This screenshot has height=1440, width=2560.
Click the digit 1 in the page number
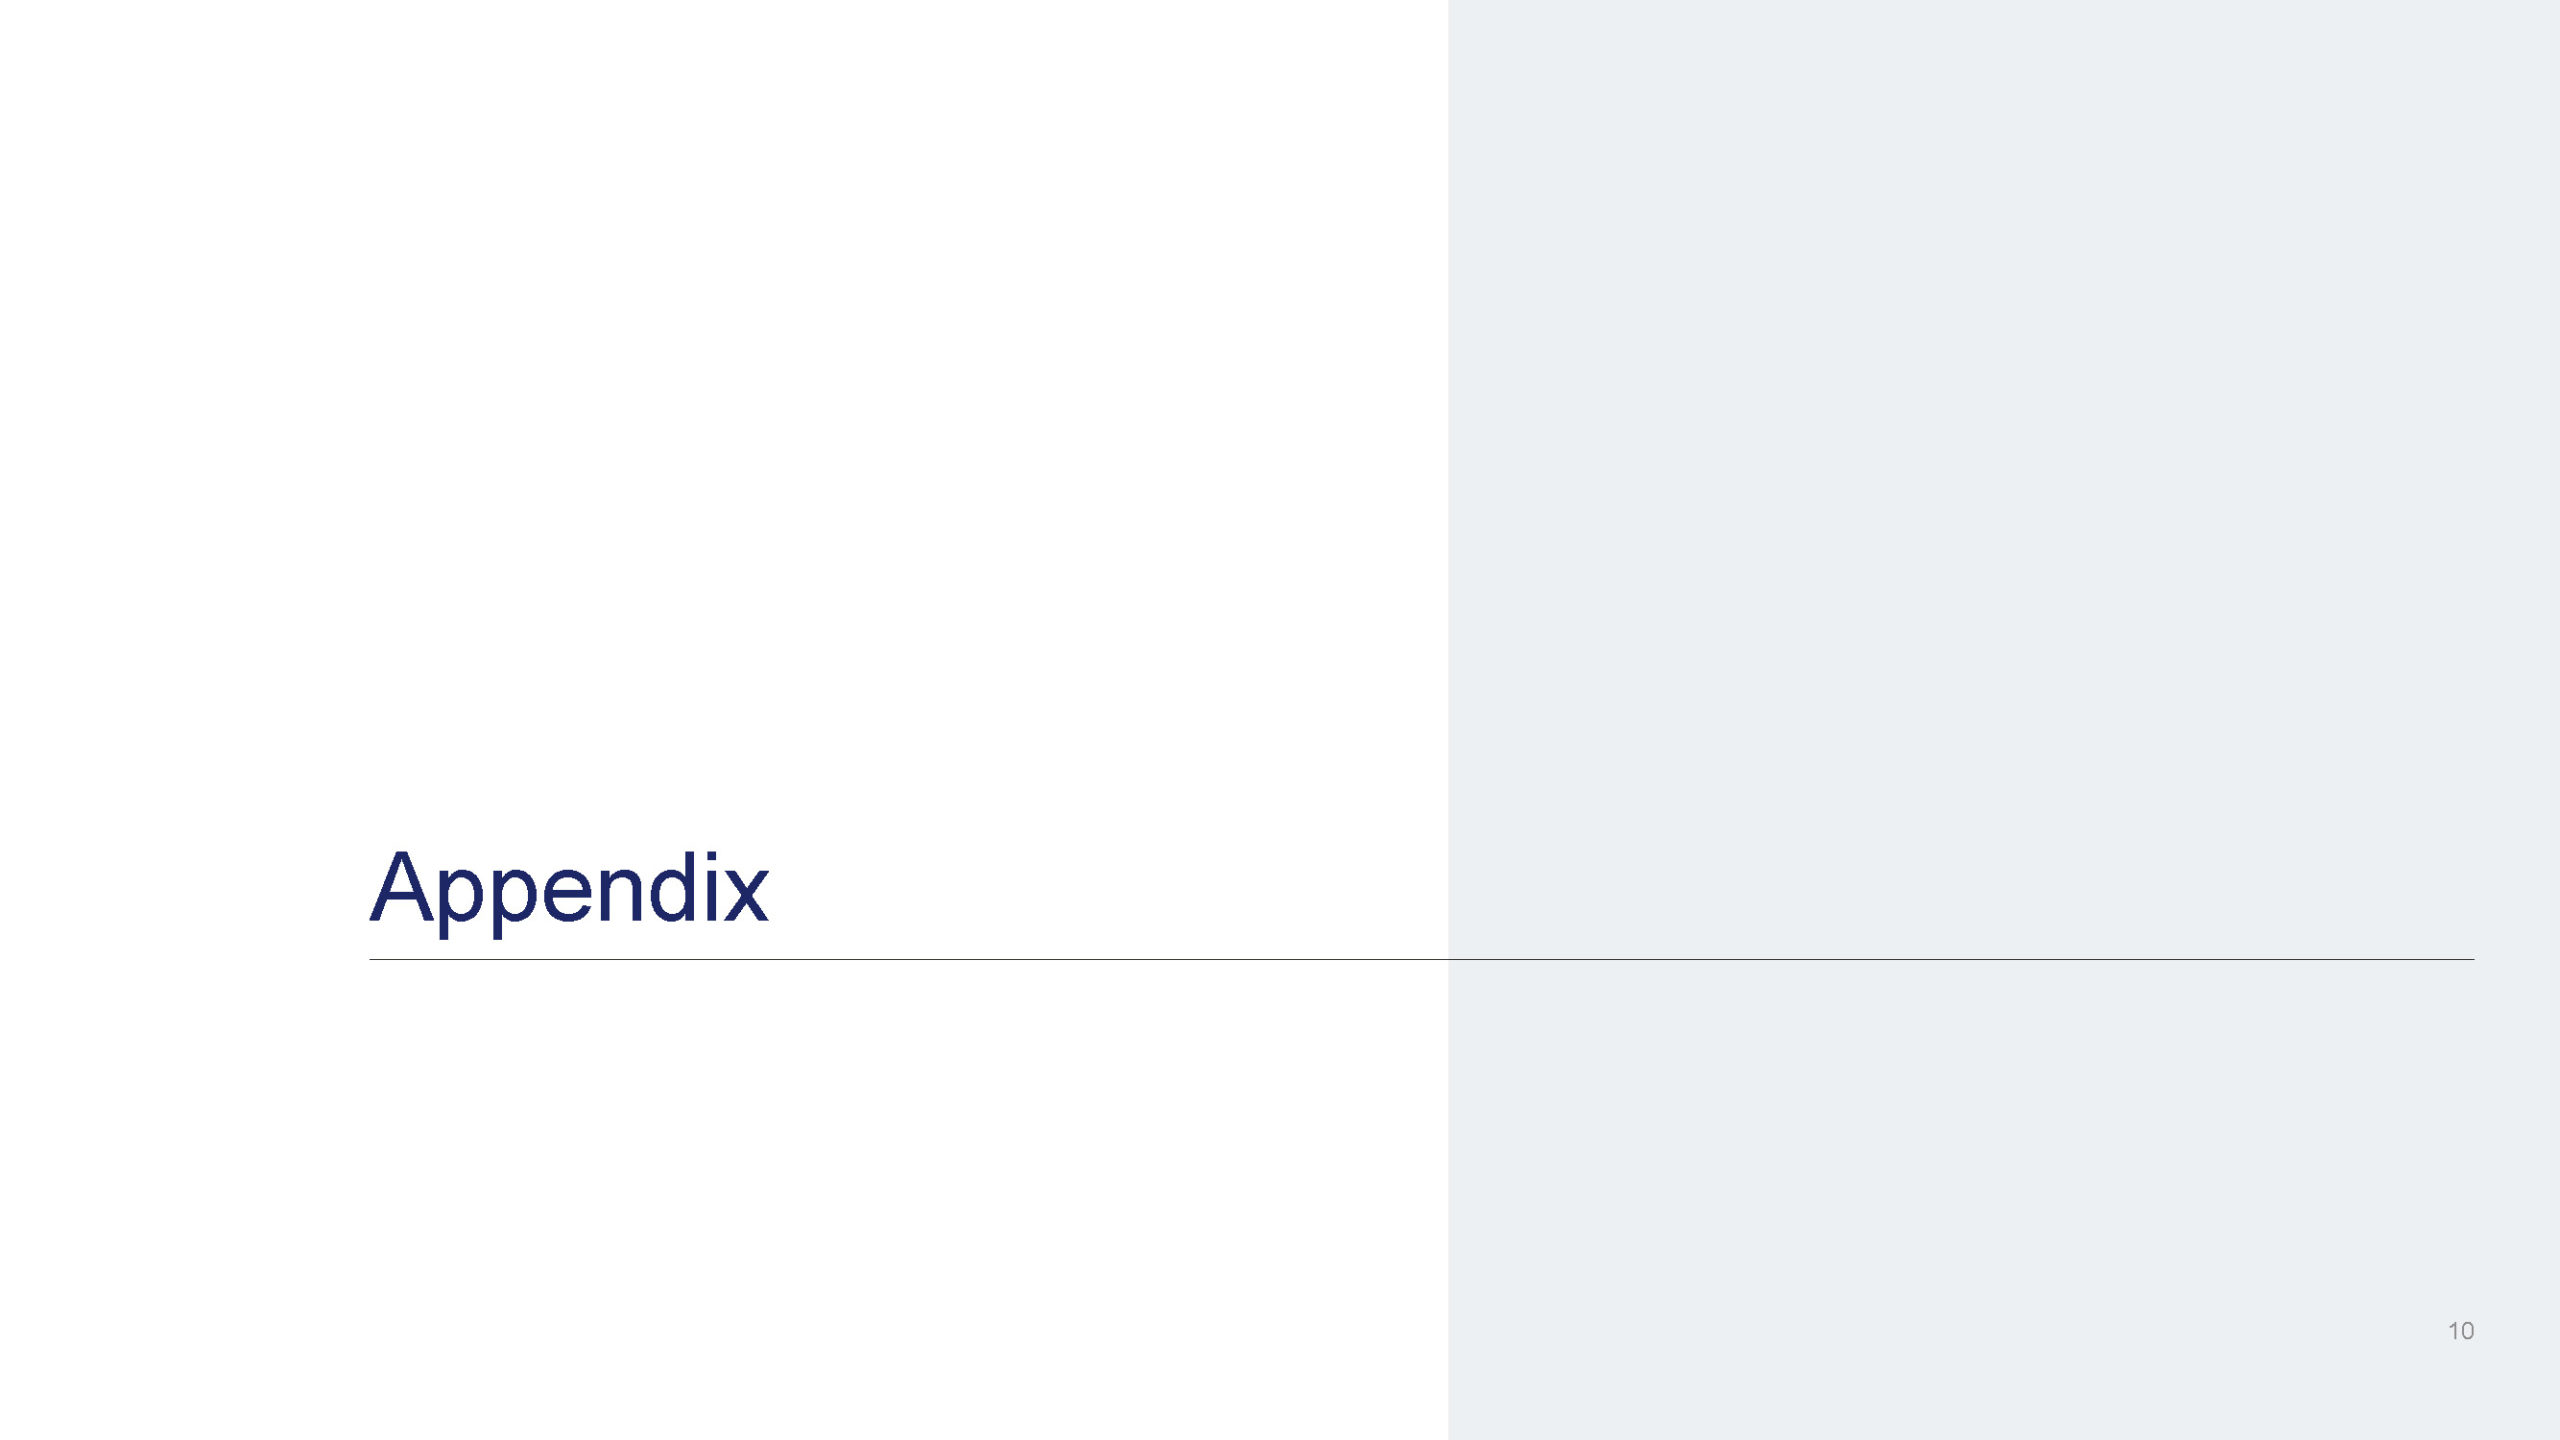click(2452, 1331)
